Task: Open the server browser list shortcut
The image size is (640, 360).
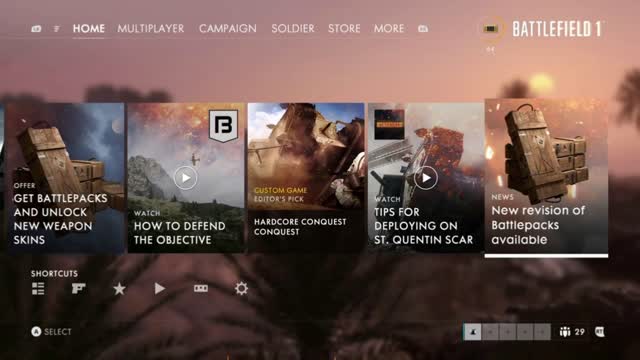Action: pyautogui.click(x=38, y=289)
